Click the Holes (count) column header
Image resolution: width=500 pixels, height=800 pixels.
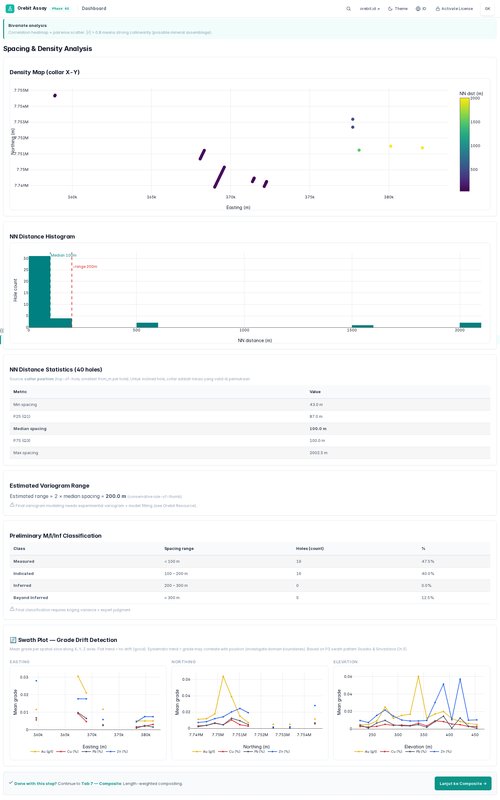[310, 548]
